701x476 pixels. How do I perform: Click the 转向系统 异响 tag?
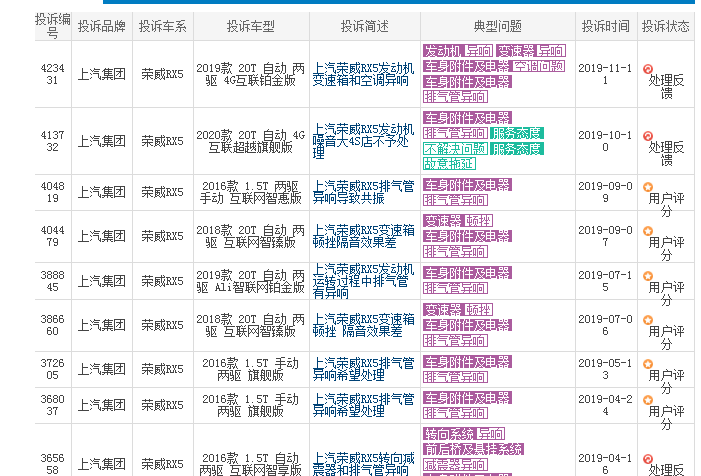[x=464, y=434]
